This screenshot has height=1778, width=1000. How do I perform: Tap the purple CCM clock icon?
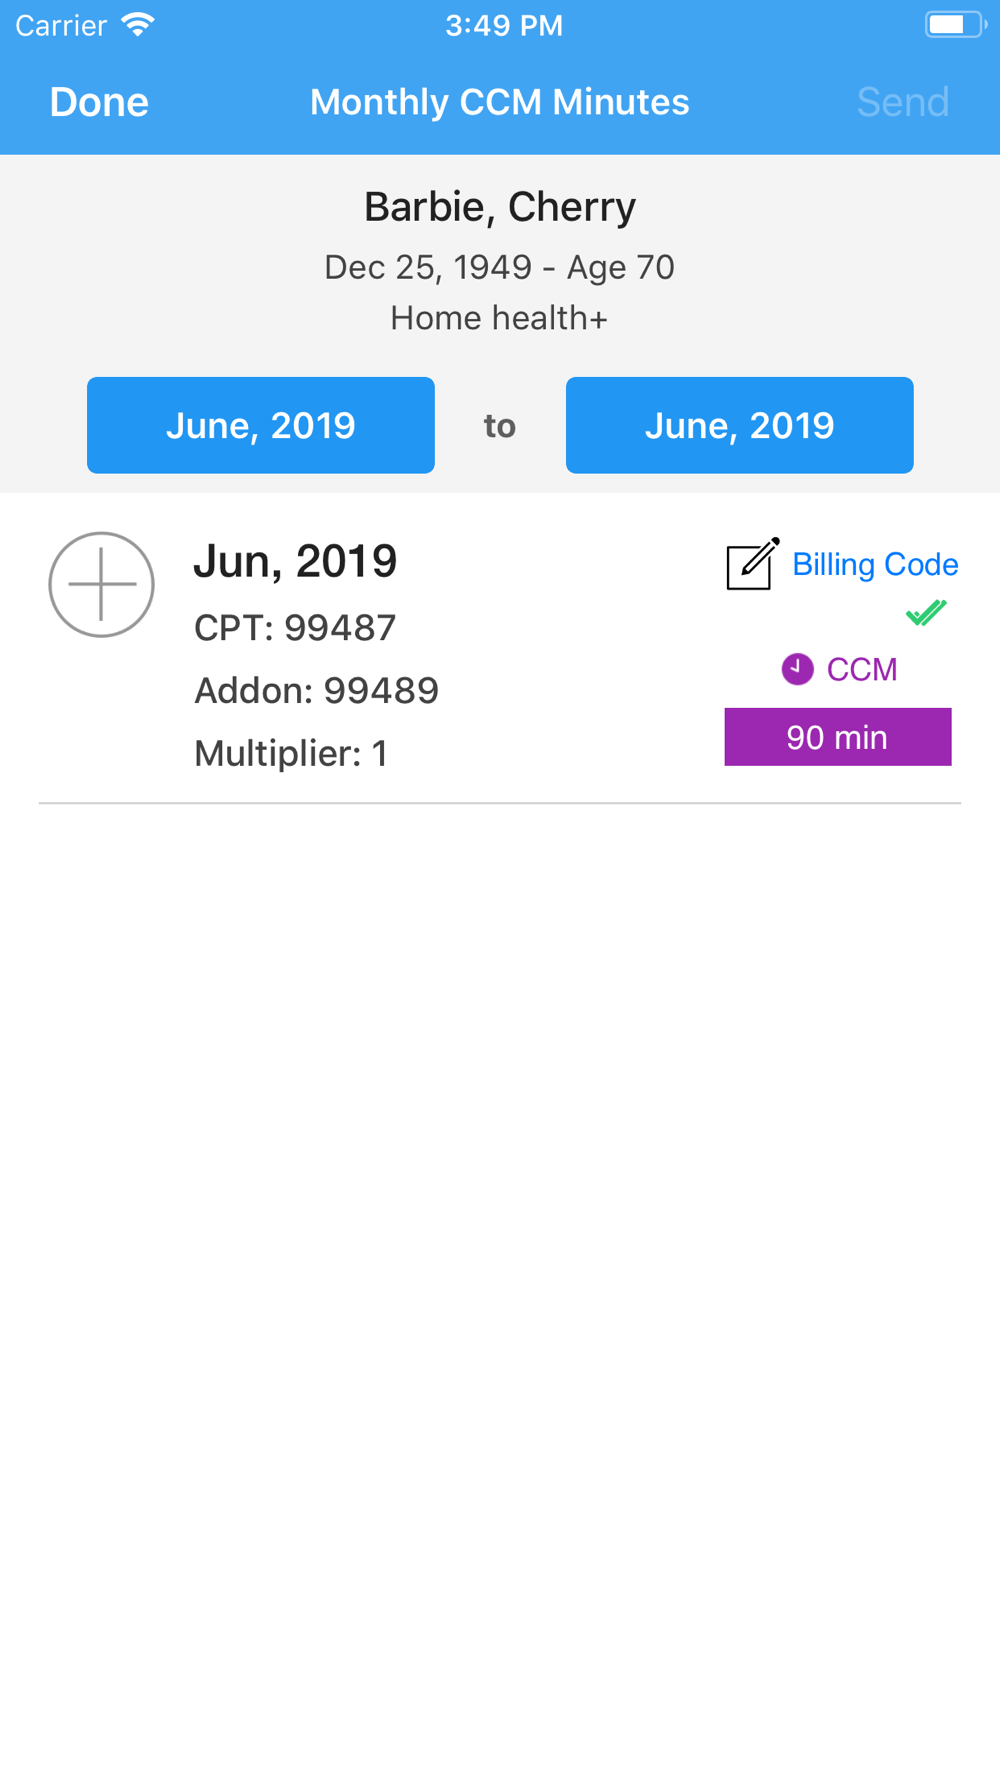(x=797, y=669)
